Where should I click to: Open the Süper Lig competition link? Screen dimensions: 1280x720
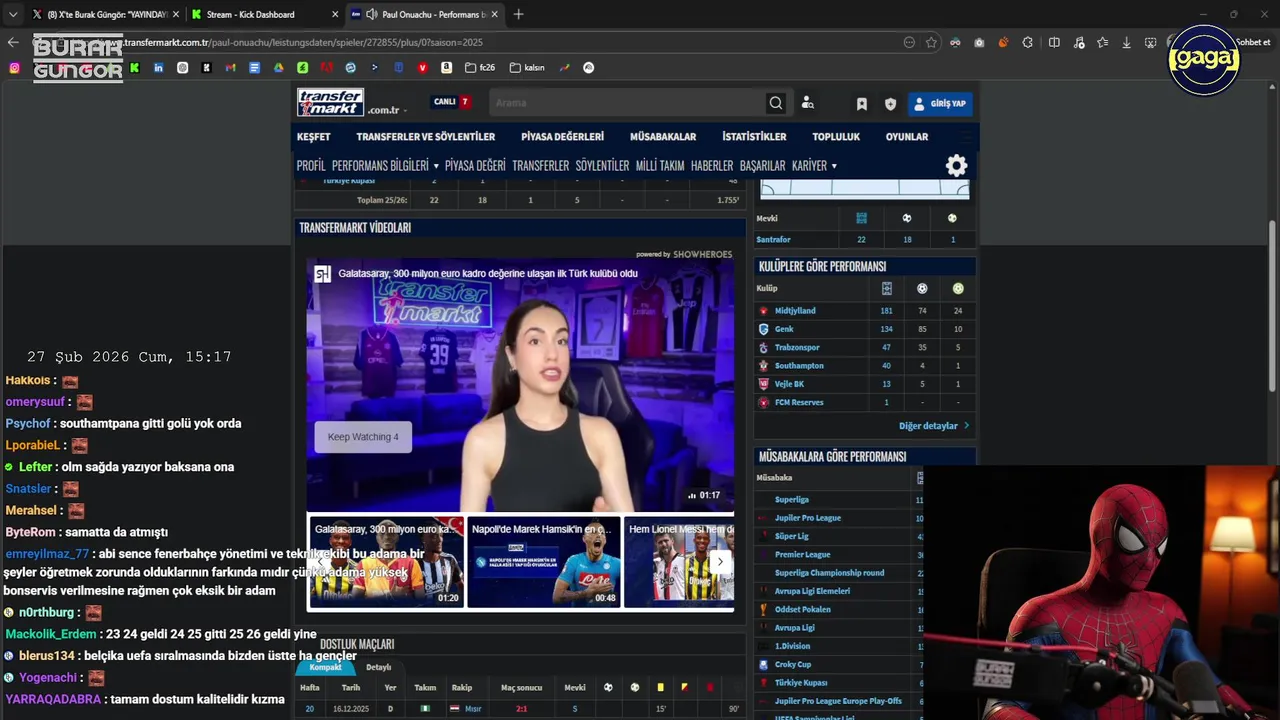(791, 536)
